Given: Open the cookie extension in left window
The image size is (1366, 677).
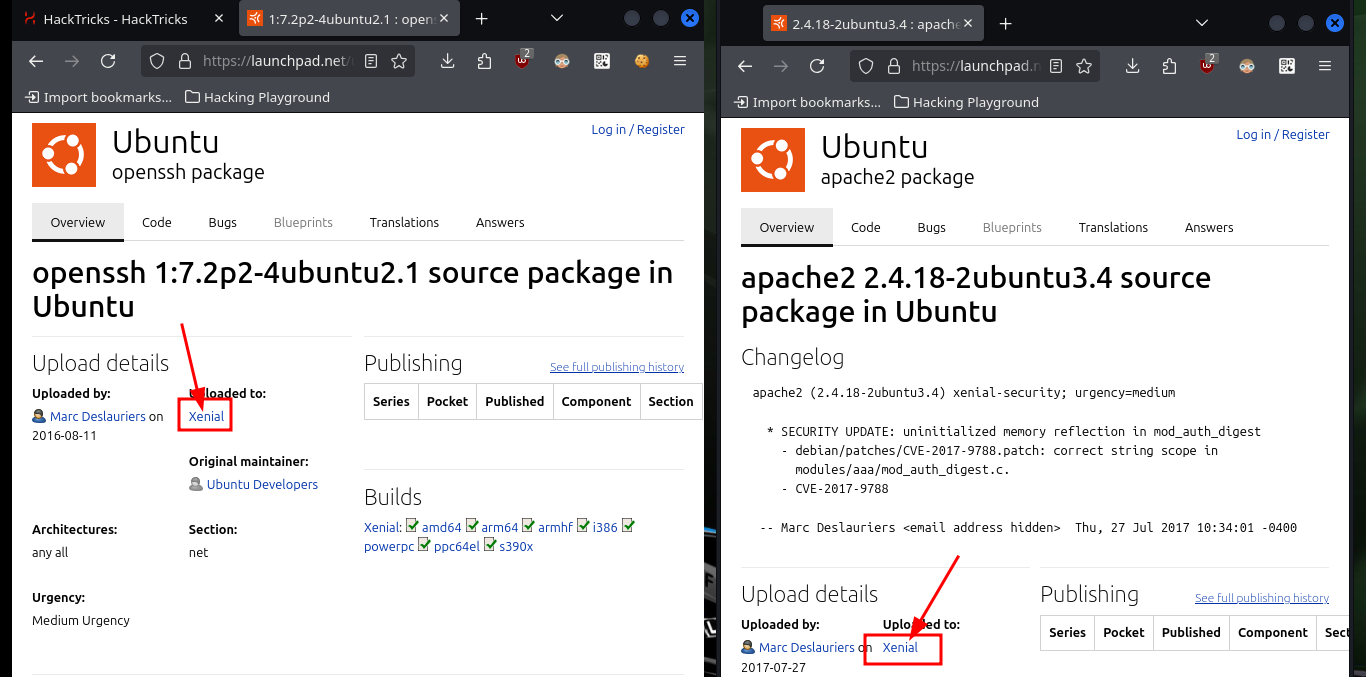Looking at the screenshot, I should [641, 61].
